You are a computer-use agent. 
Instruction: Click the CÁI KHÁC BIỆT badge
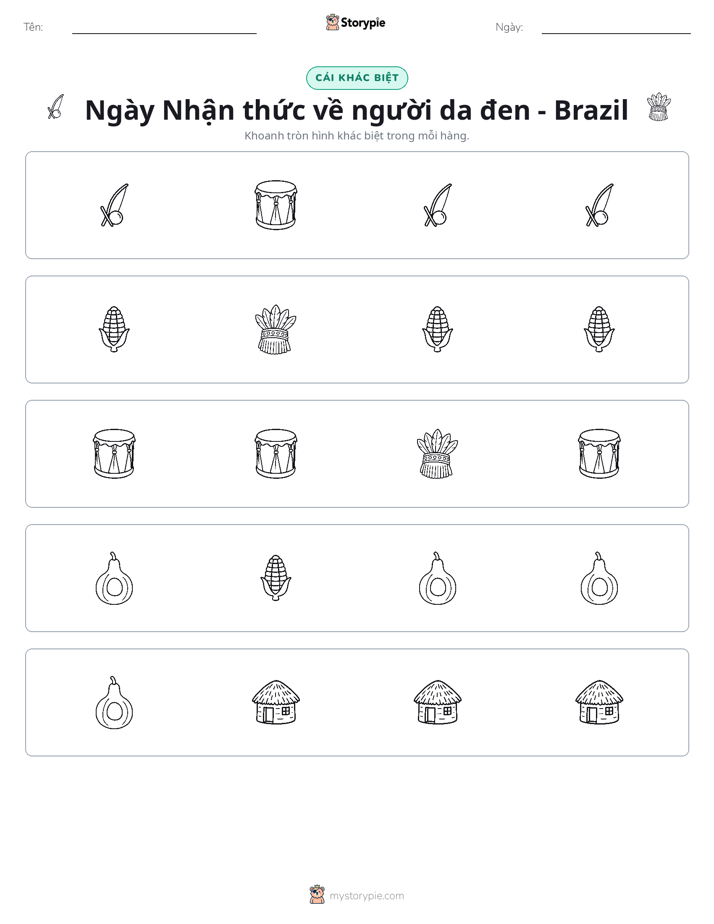click(357, 78)
